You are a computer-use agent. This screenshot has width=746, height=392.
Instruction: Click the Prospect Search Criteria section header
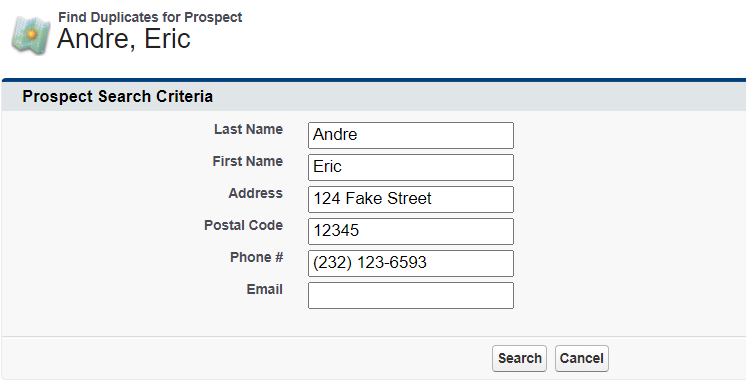click(x=118, y=97)
